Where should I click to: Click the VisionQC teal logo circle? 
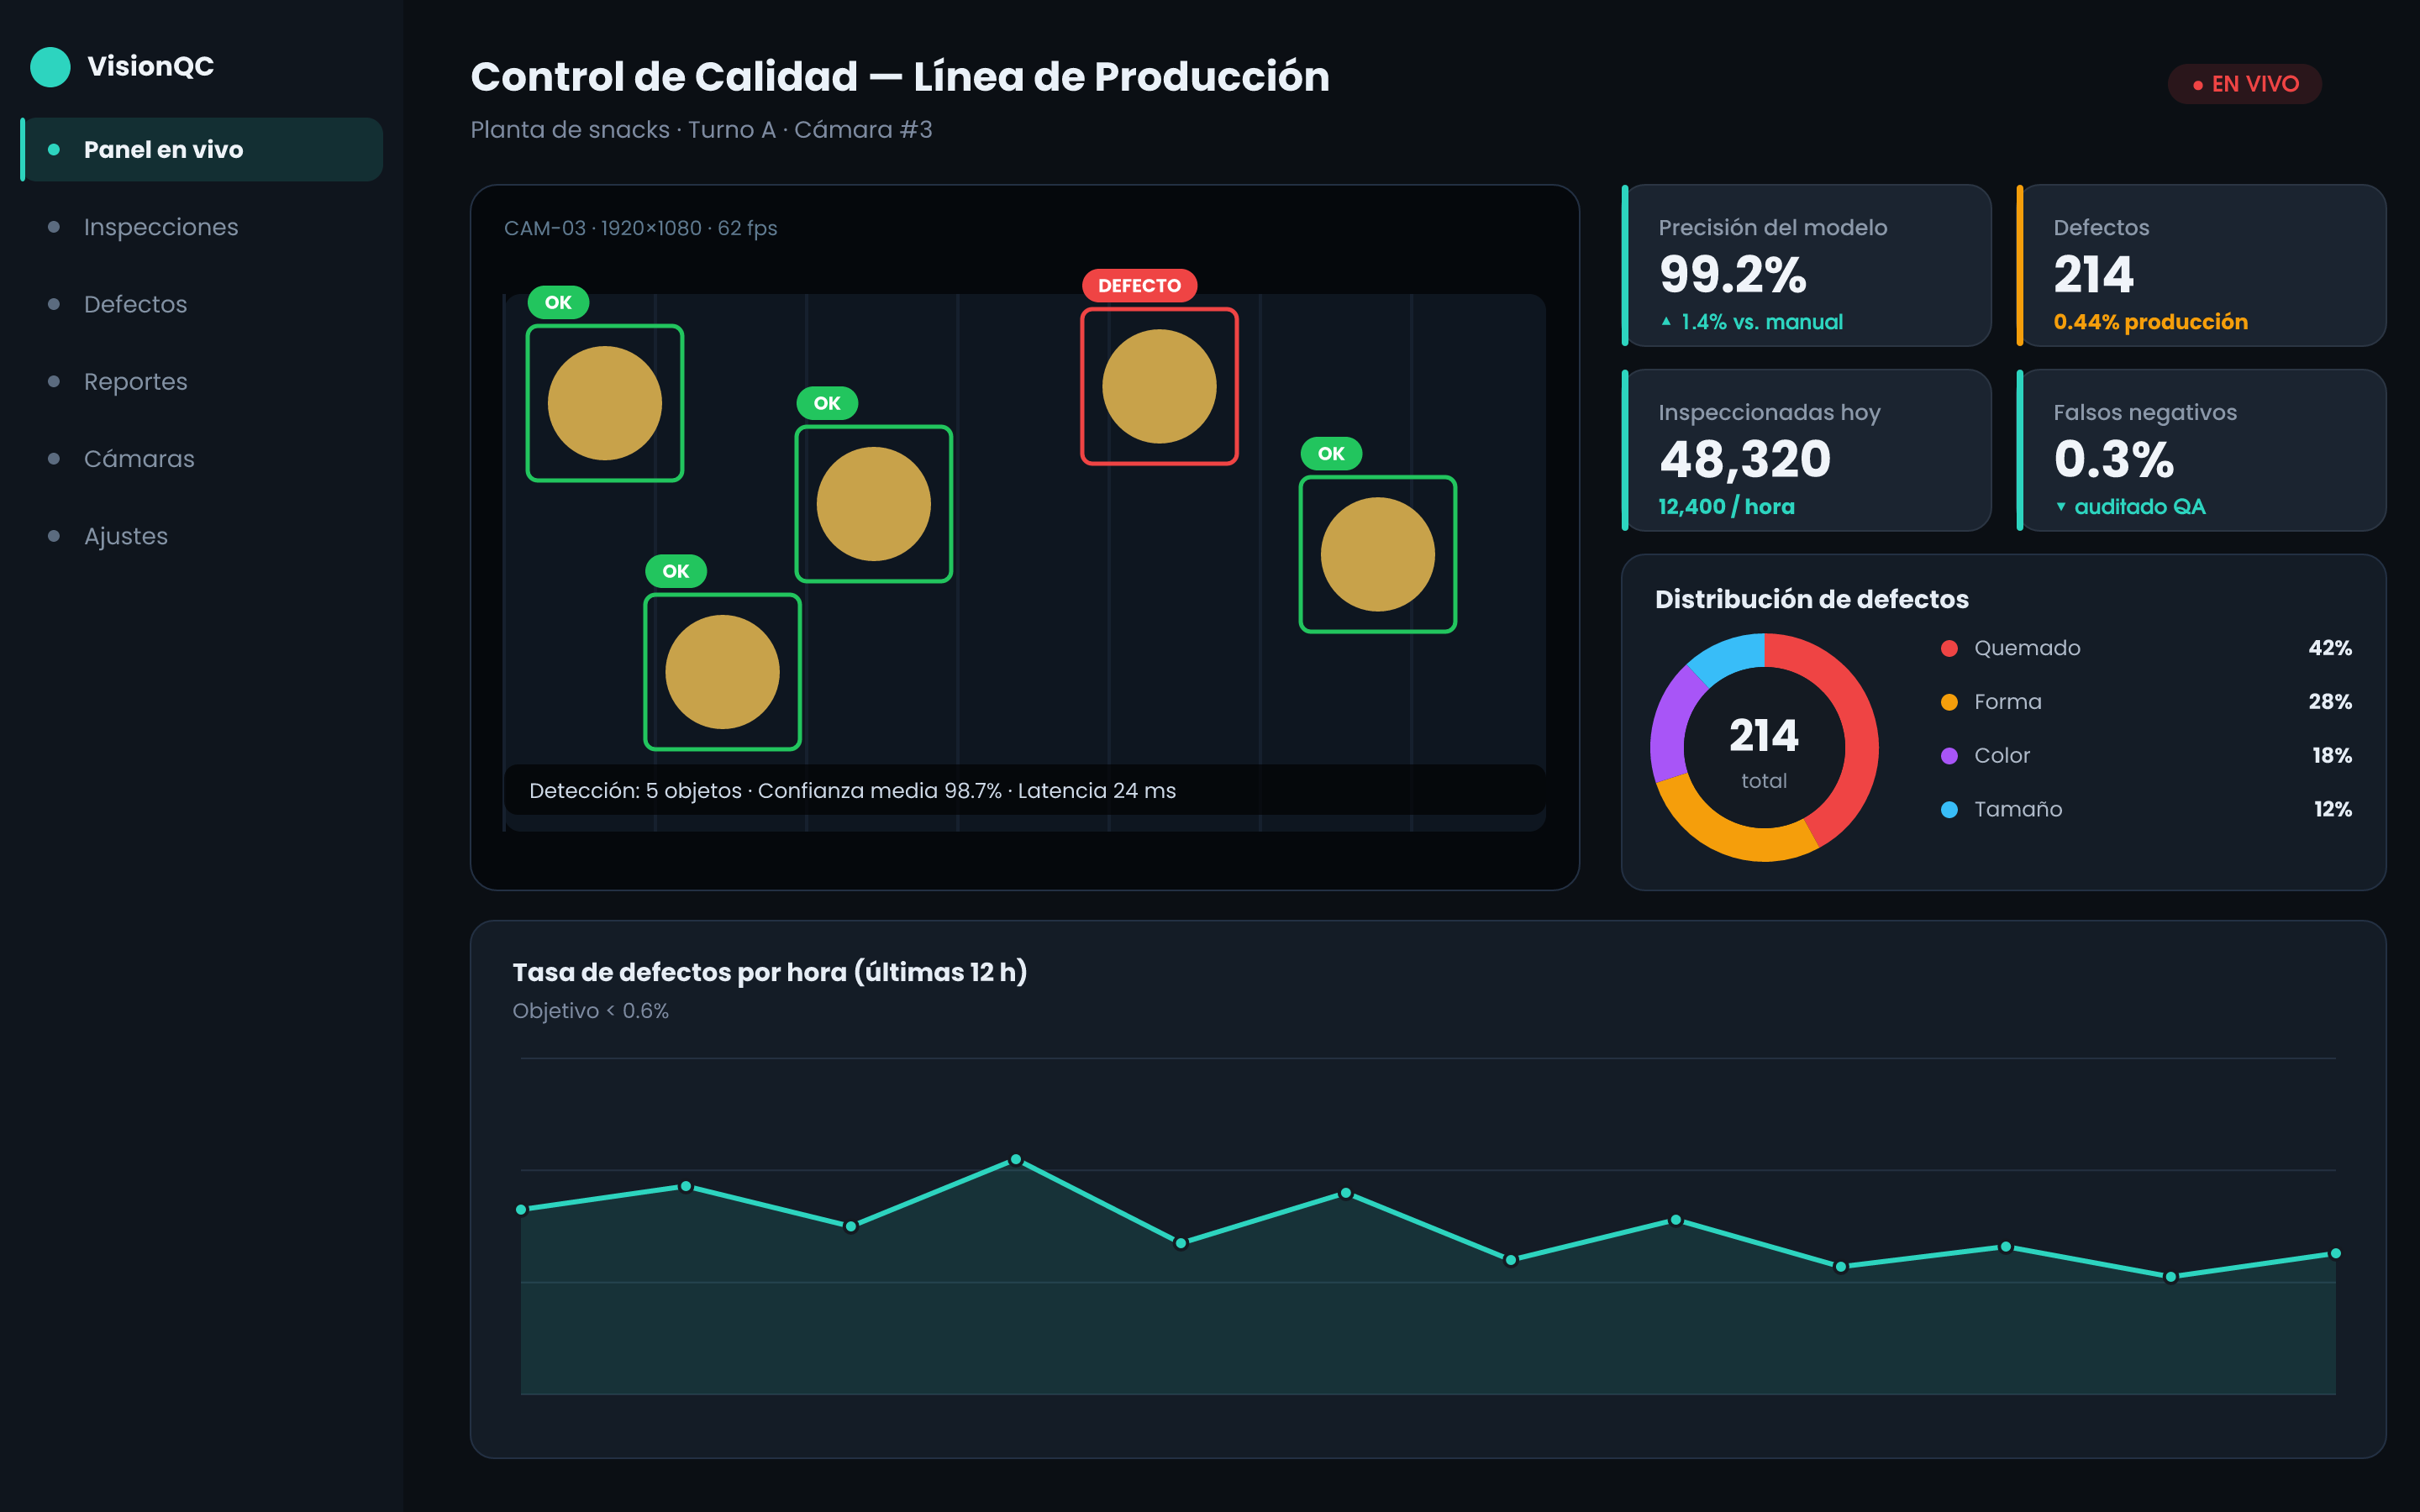(x=50, y=67)
